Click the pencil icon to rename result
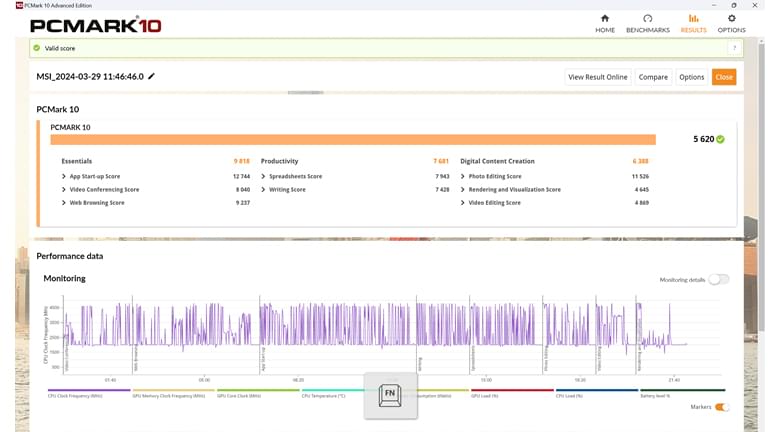Screen dimensions: 780x432 pyautogui.click(x=151, y=76)
